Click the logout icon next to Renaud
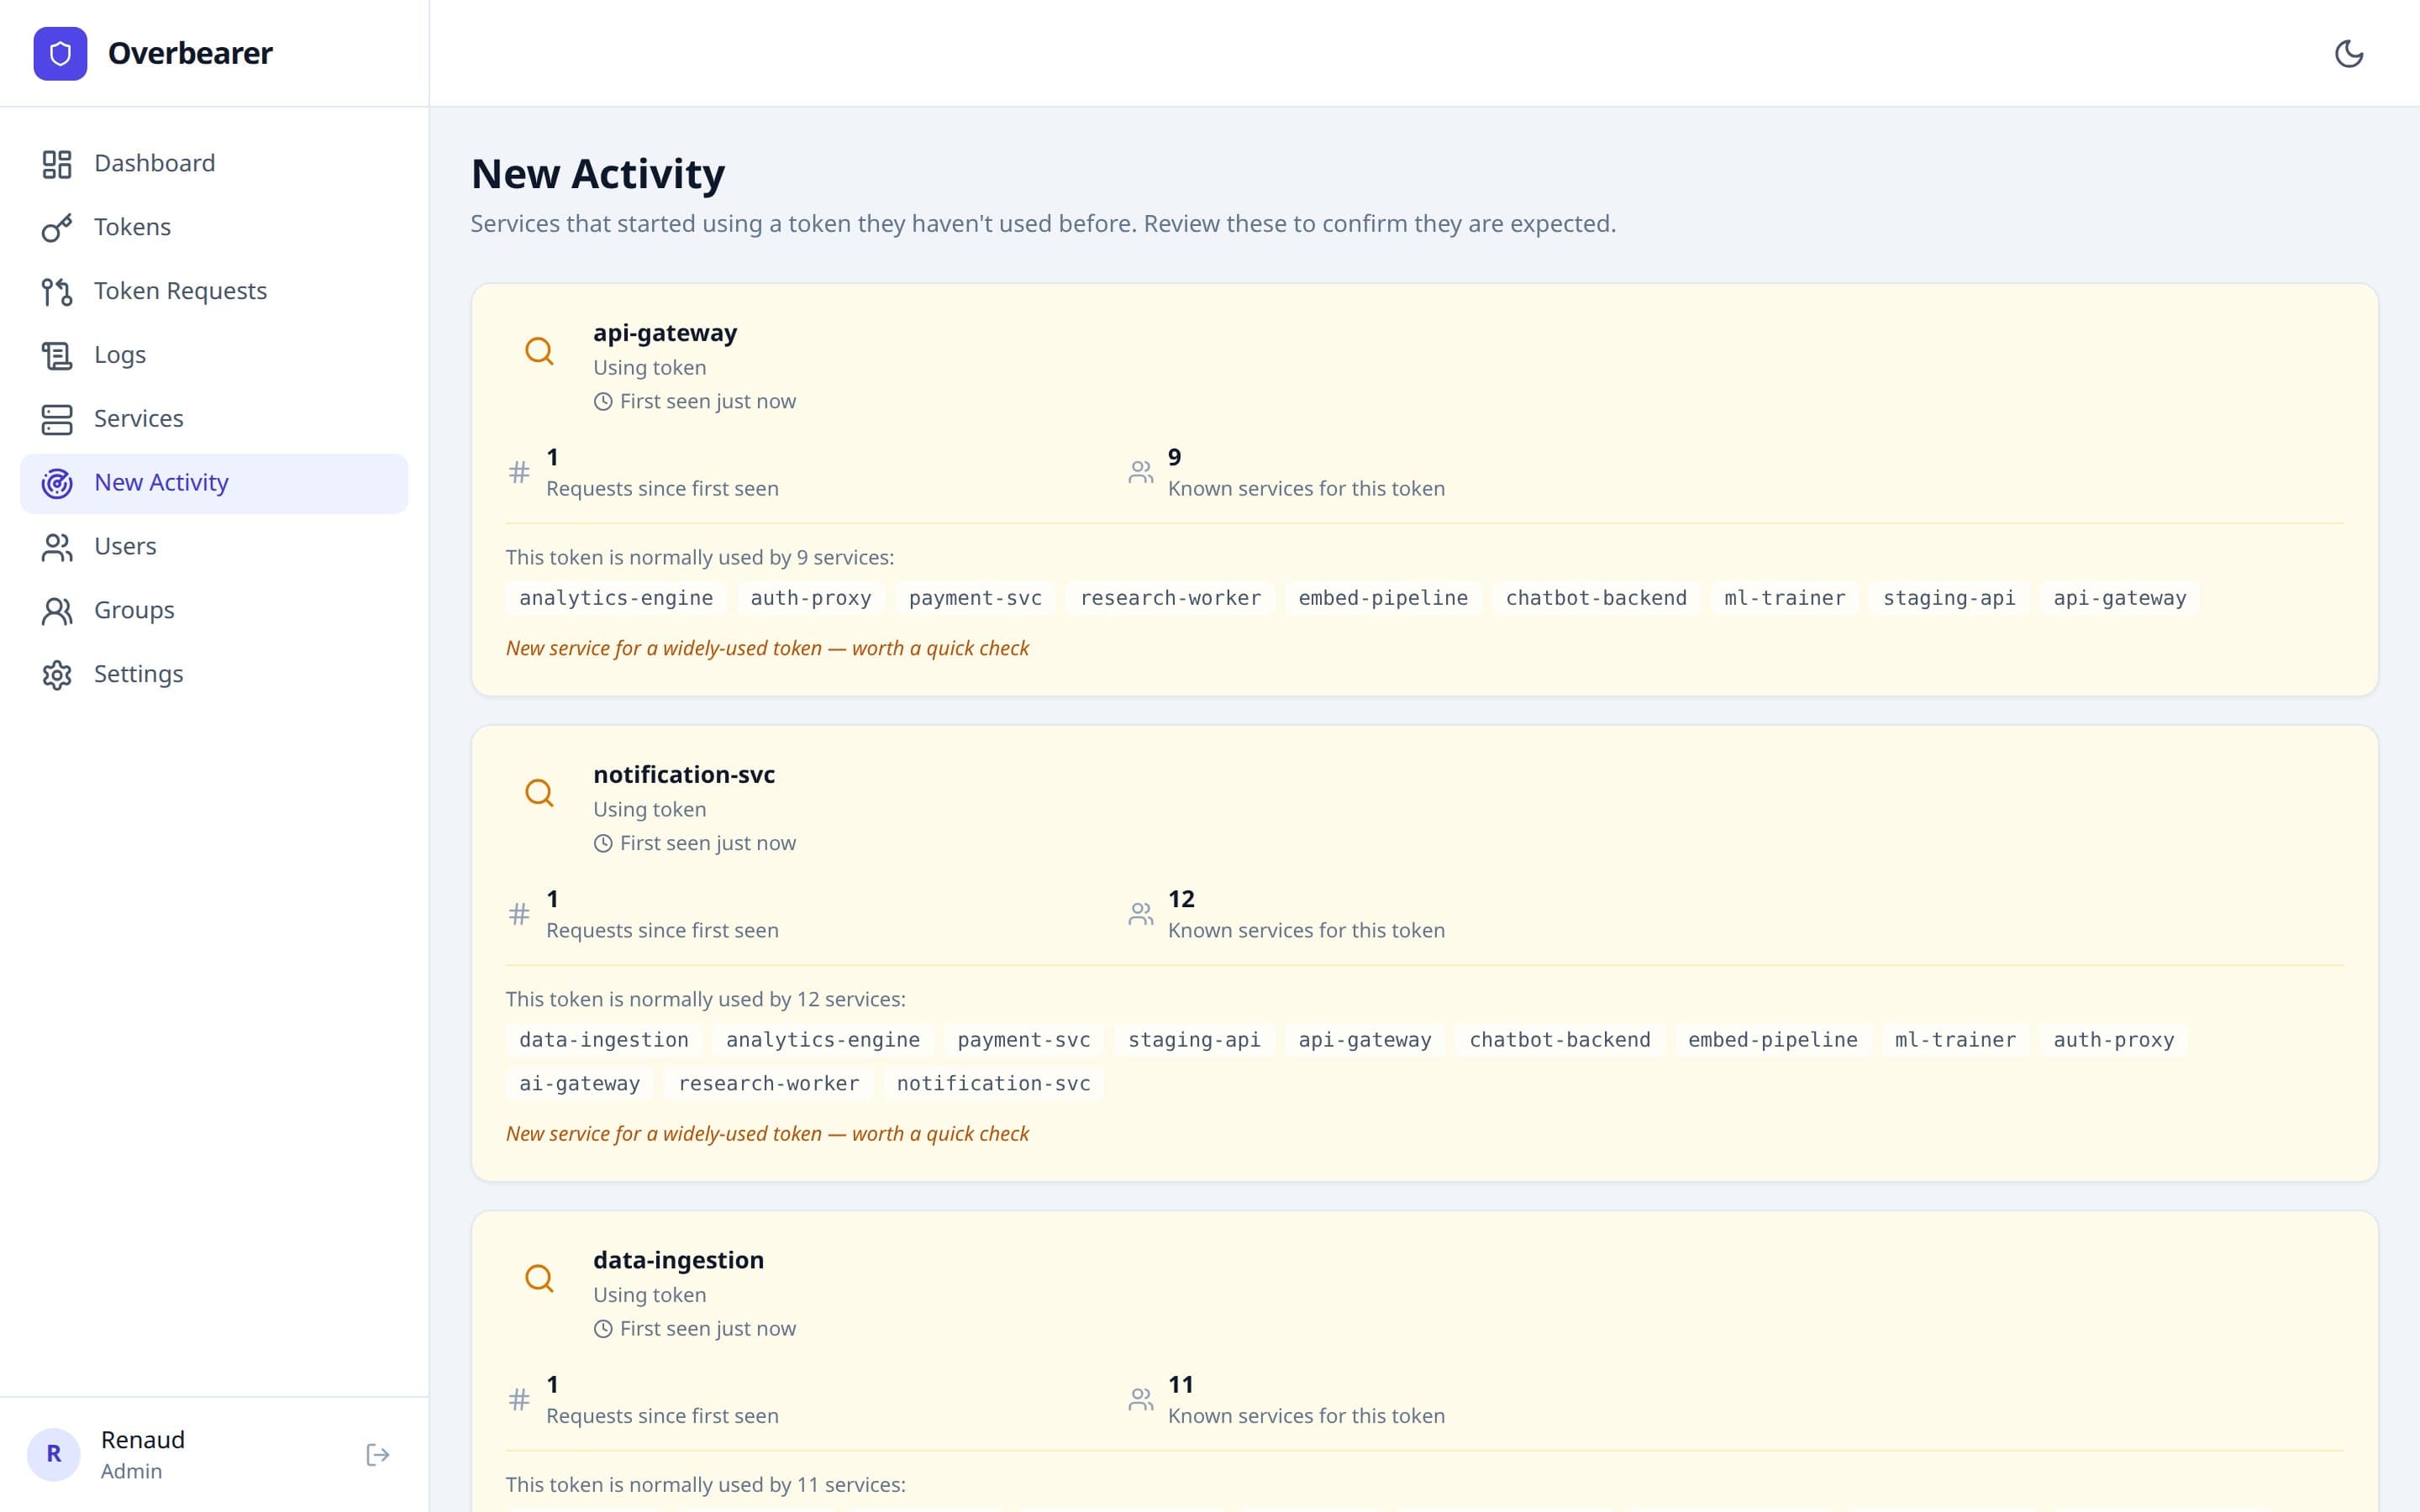 click(378, 1454)
